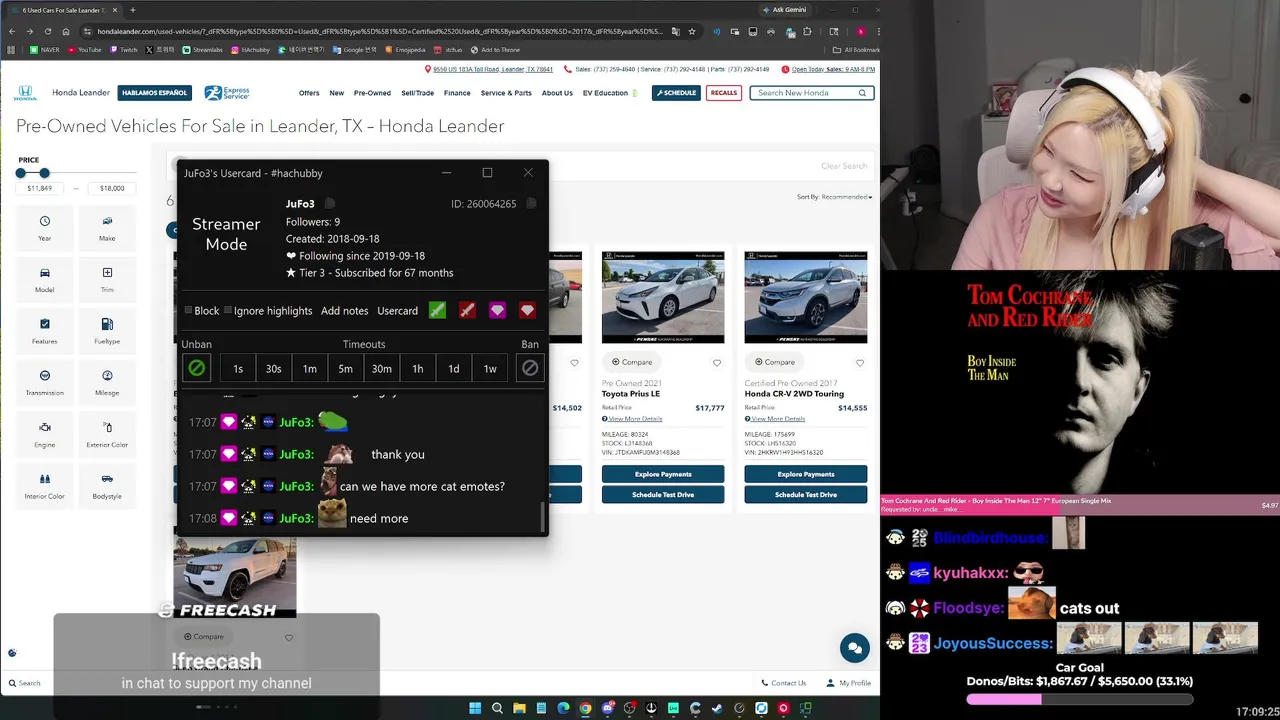Open Steam from the taskbar

[717, 708]
